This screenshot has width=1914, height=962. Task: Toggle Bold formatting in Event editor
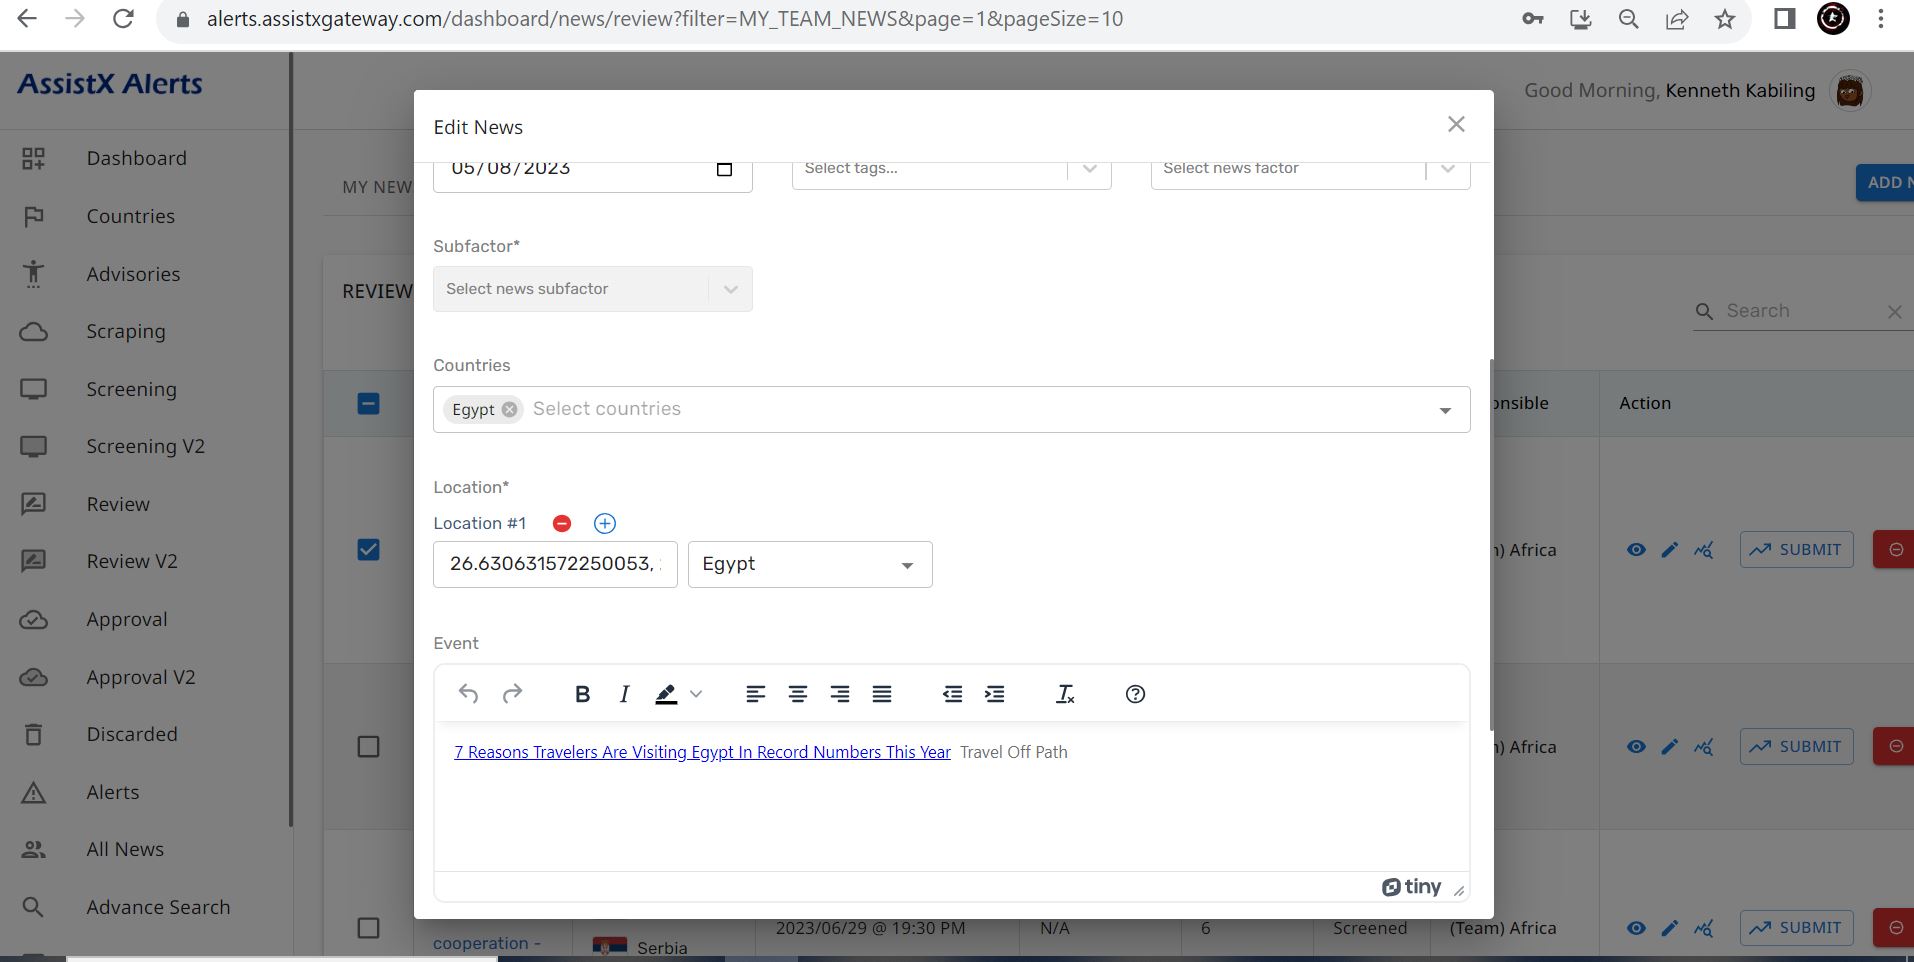(x=582, y=694)
